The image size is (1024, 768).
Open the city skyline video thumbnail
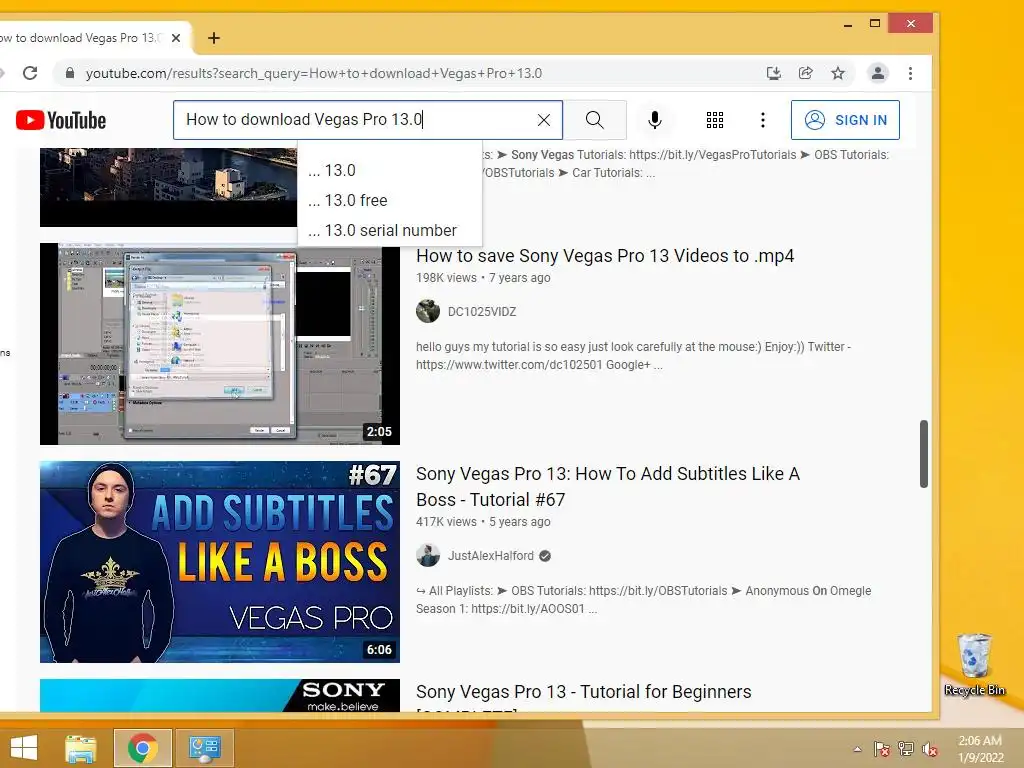click(168, 187)
